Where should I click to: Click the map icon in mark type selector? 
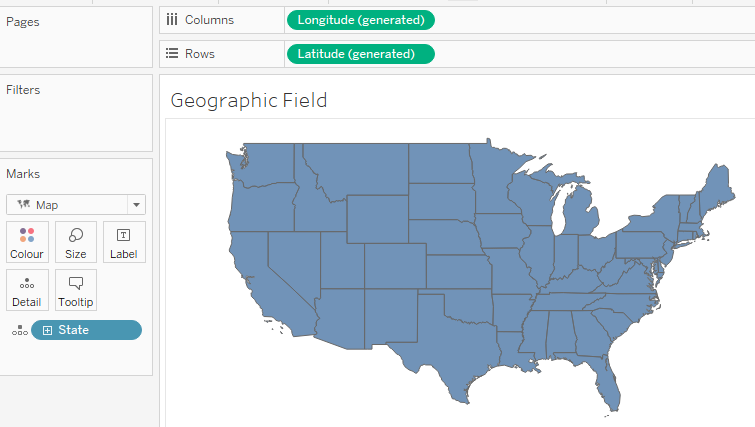23,204
